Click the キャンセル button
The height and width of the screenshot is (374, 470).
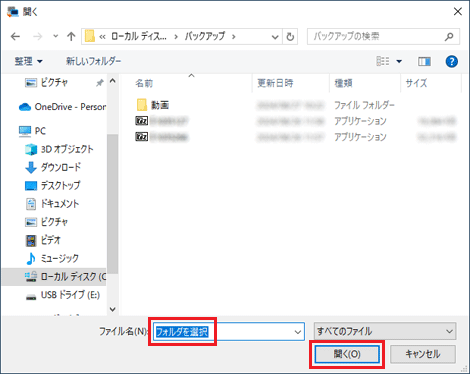(423, 354)
